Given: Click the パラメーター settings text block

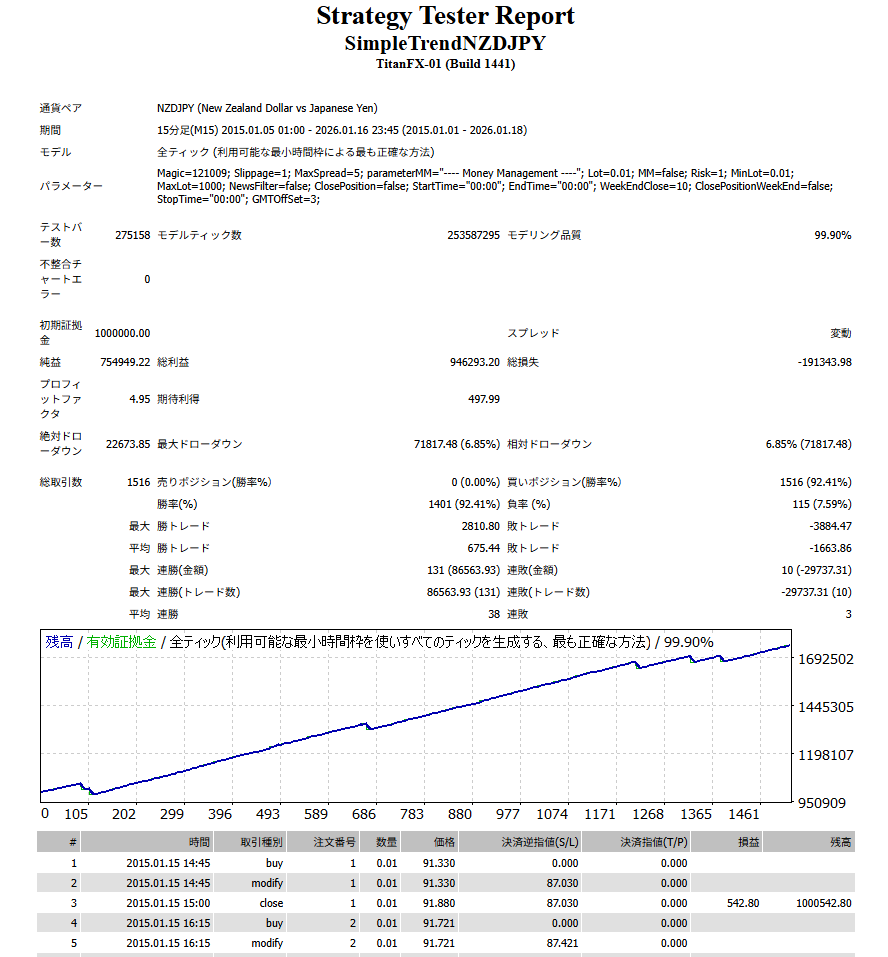Looking at the screenshot, I should (495, 186).
